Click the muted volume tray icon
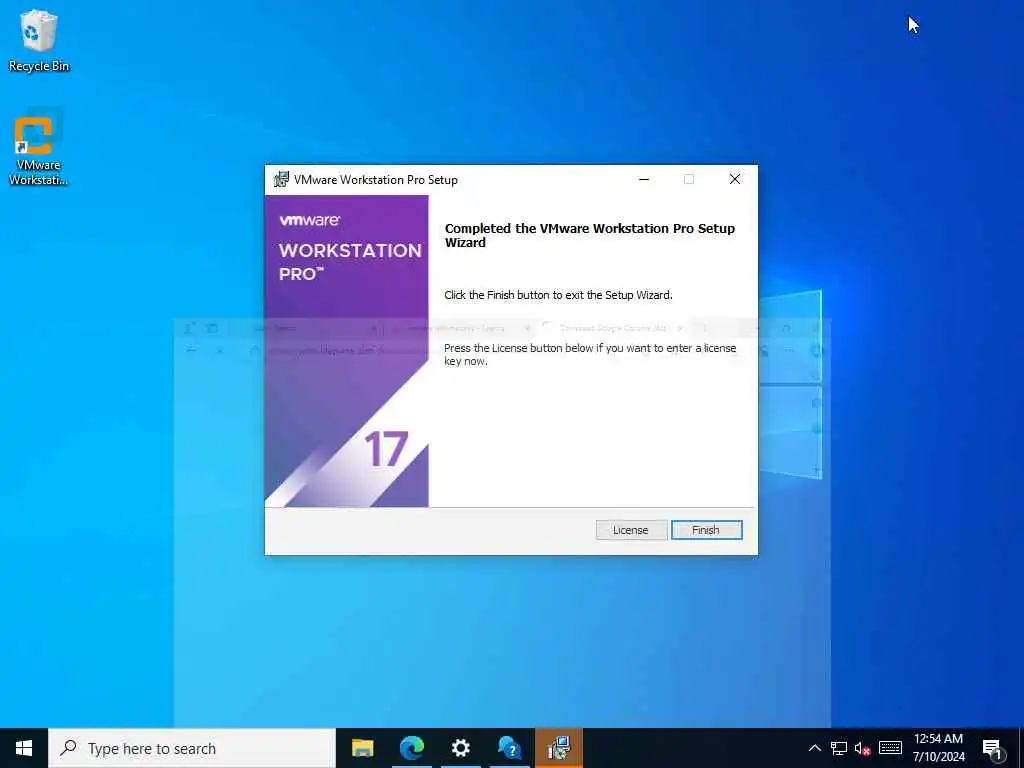 [x=862, y=748]
